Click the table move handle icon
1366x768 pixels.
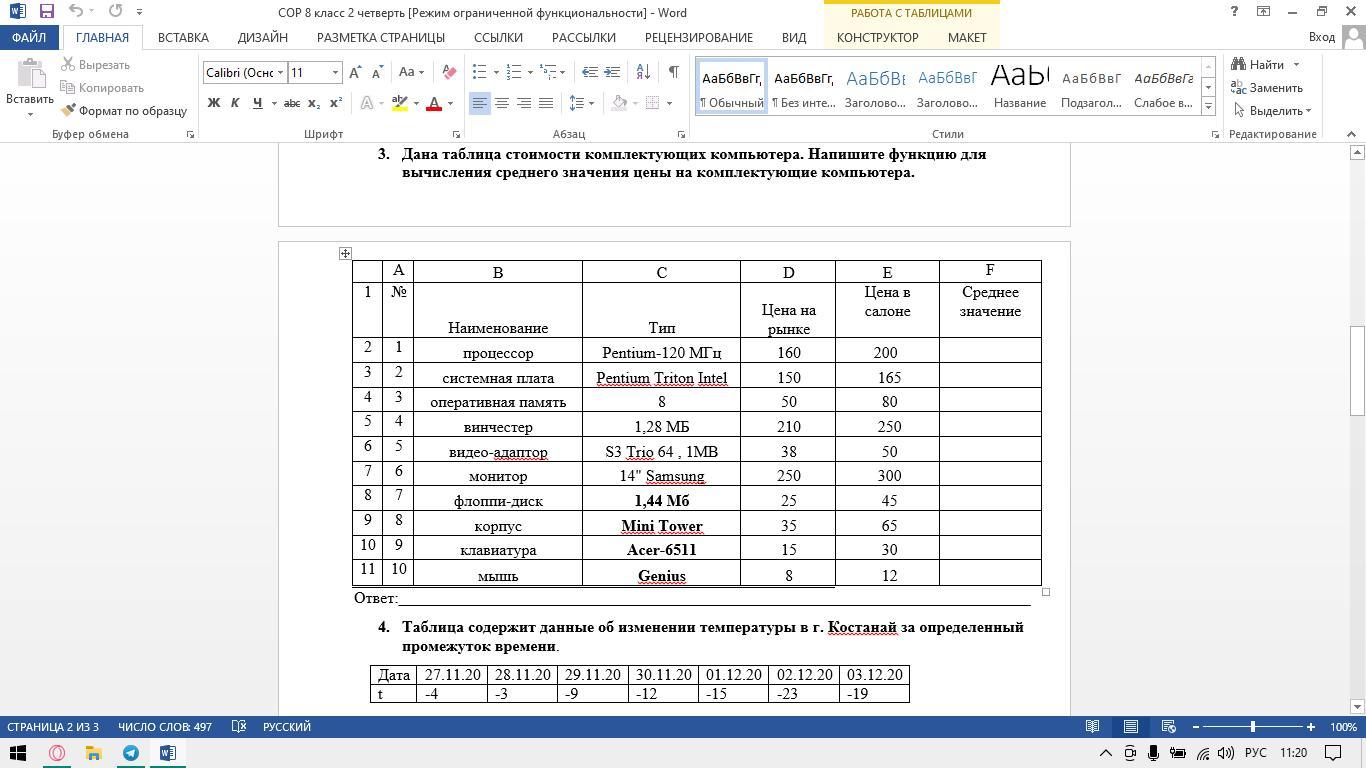pyautogui.click(x=345, y=254)
